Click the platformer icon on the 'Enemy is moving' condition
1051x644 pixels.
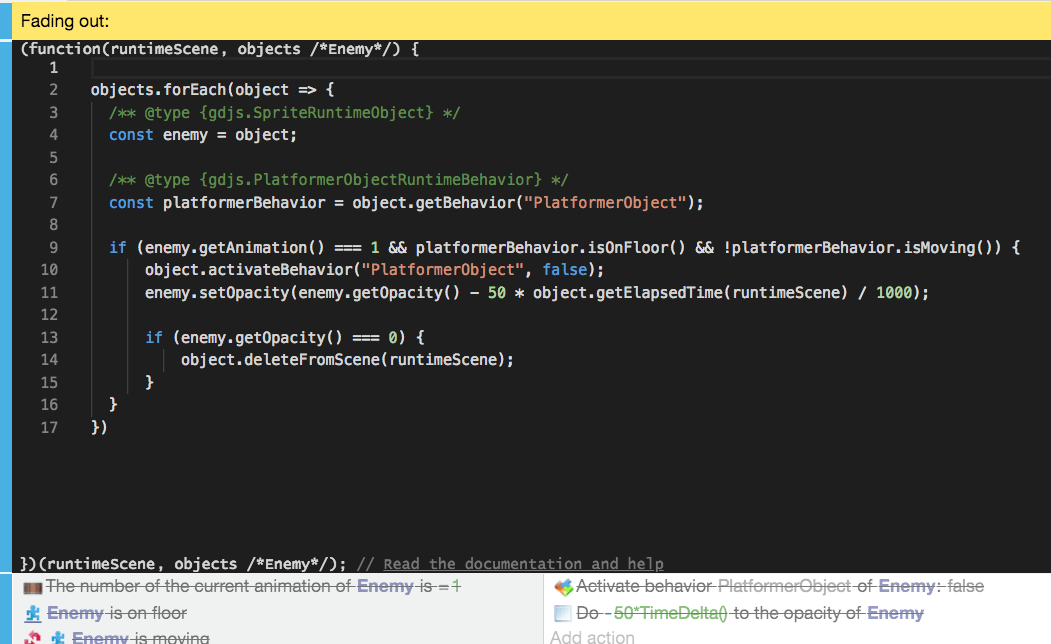tap(58, 637)
